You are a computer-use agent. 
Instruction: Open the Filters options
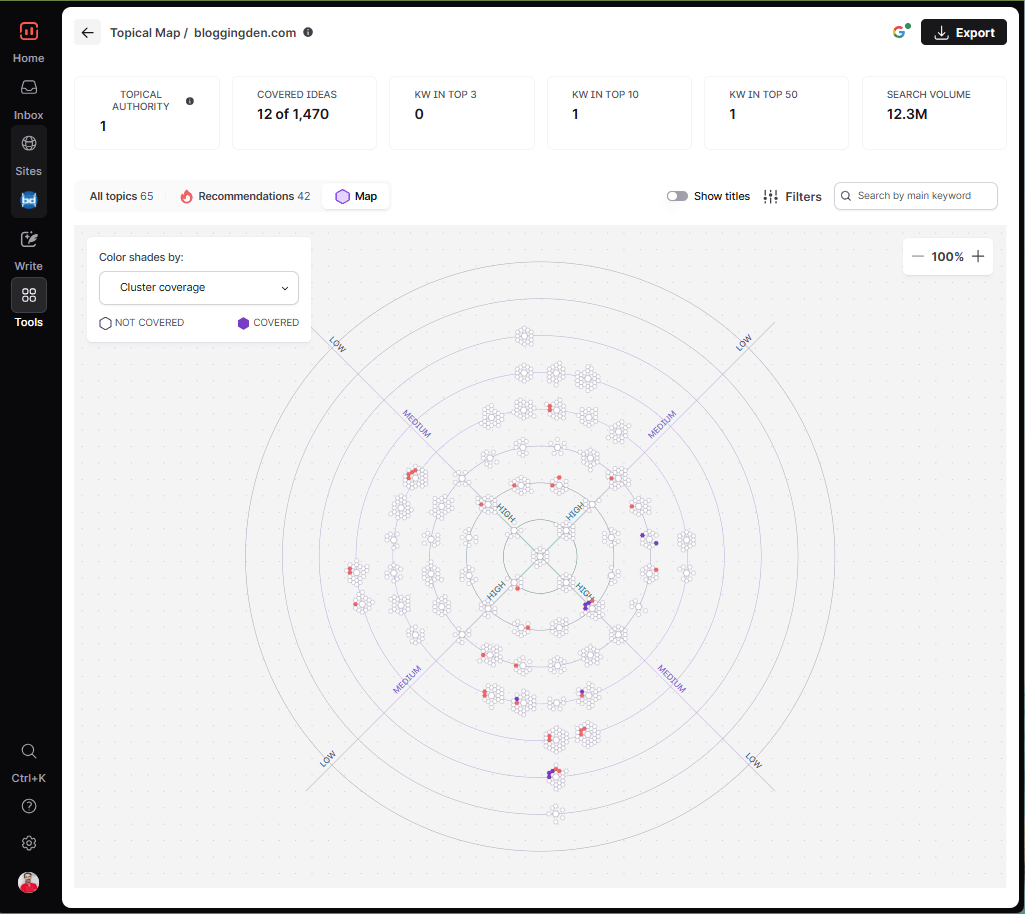point(792,197)
